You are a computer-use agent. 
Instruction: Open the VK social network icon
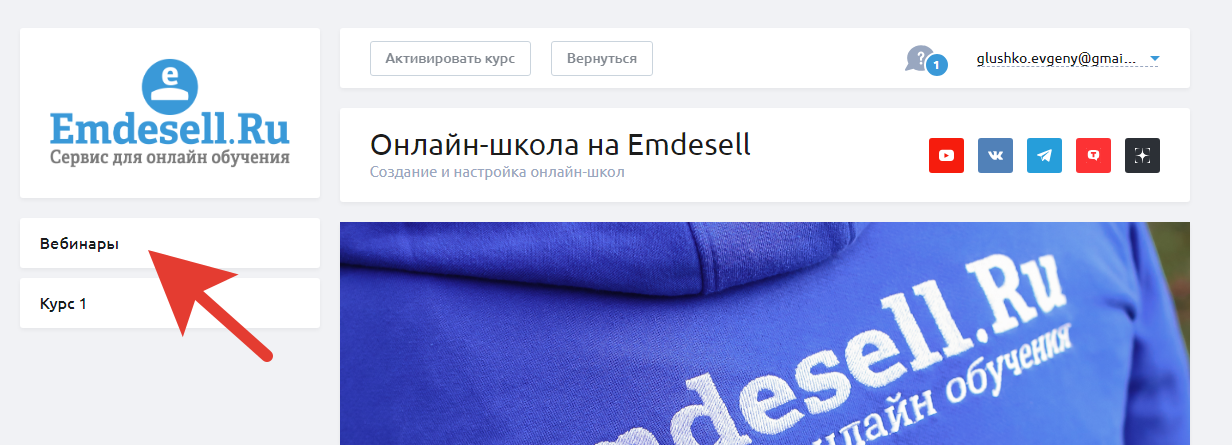coord(995,156)
